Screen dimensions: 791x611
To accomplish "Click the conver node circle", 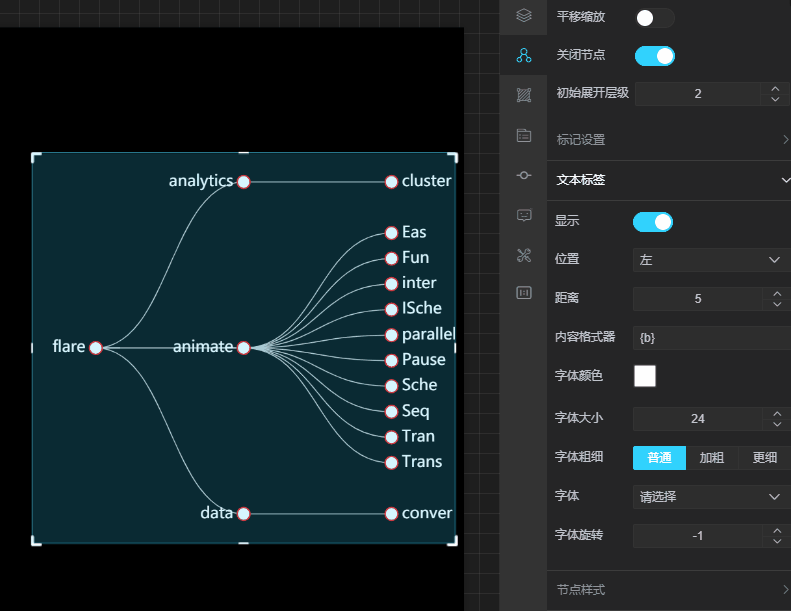I will point(391,514).
